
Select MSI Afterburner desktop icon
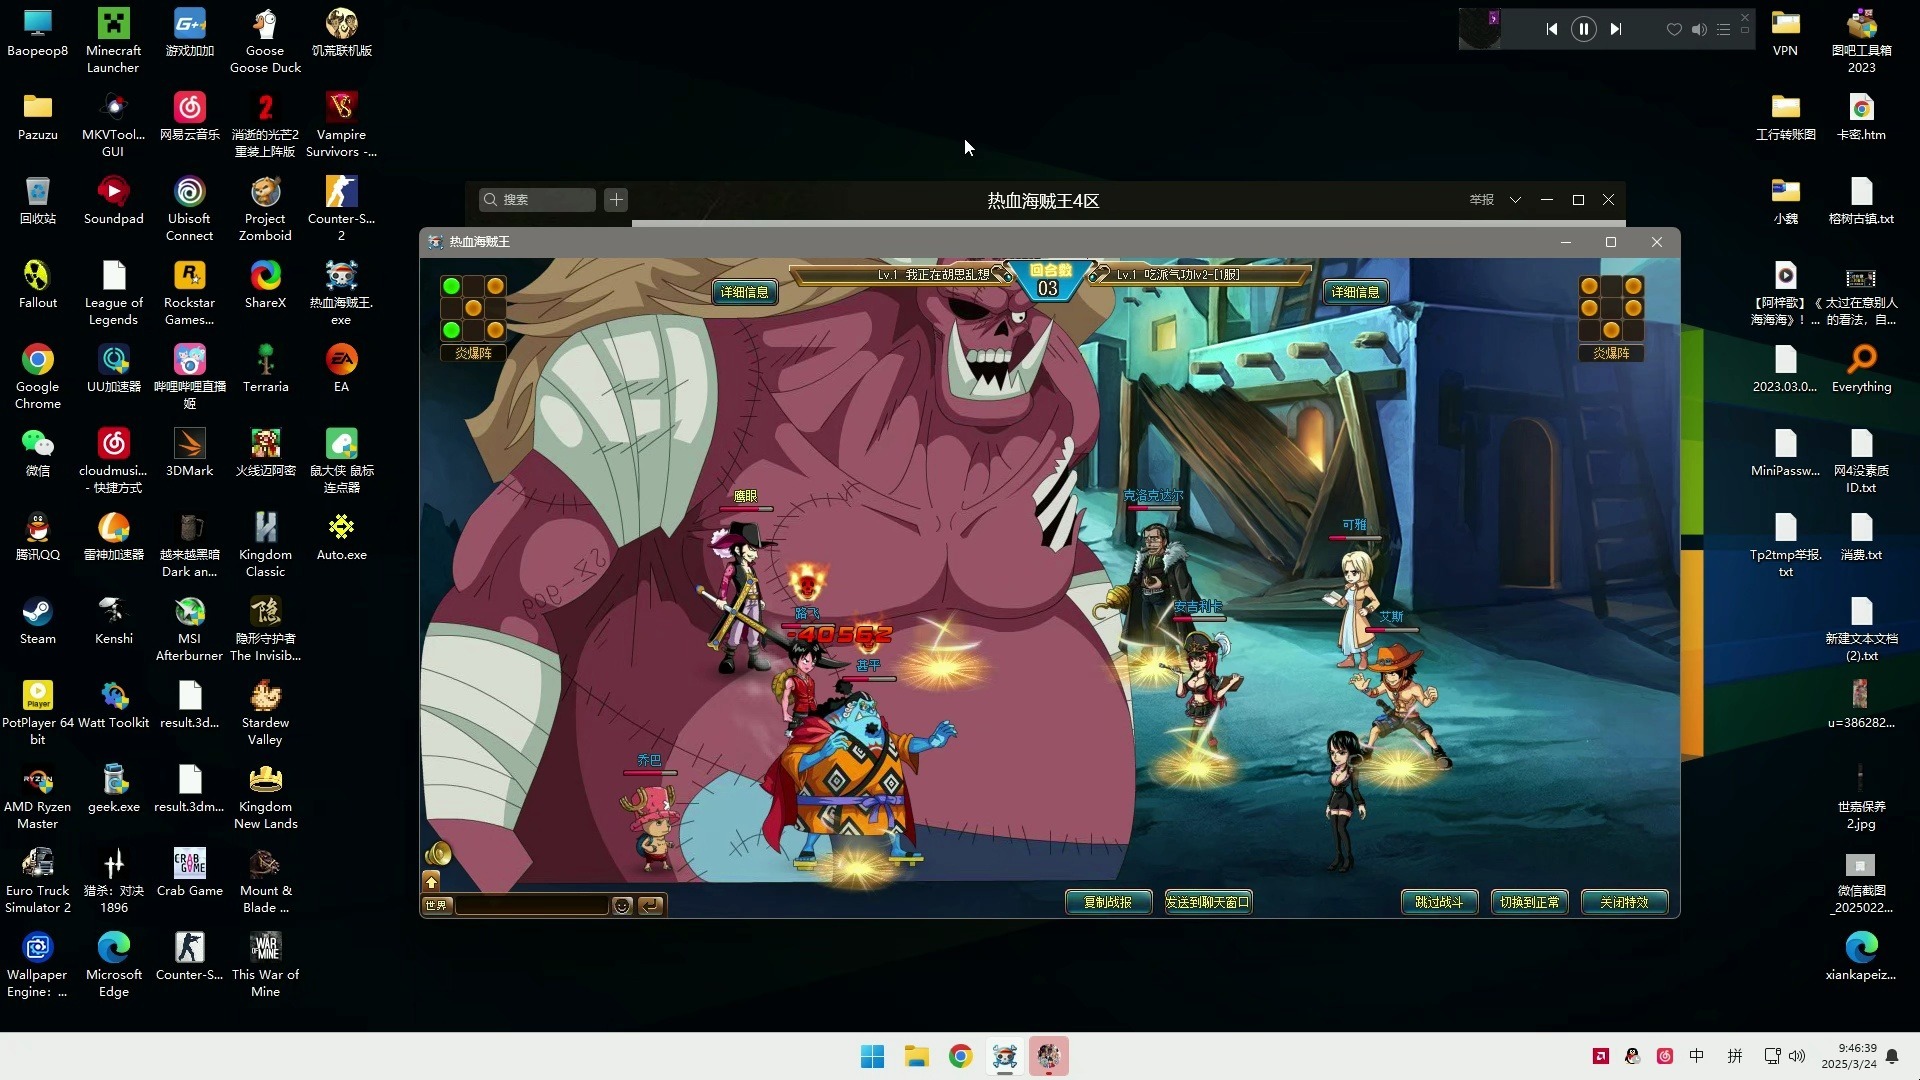pos(189,629)
